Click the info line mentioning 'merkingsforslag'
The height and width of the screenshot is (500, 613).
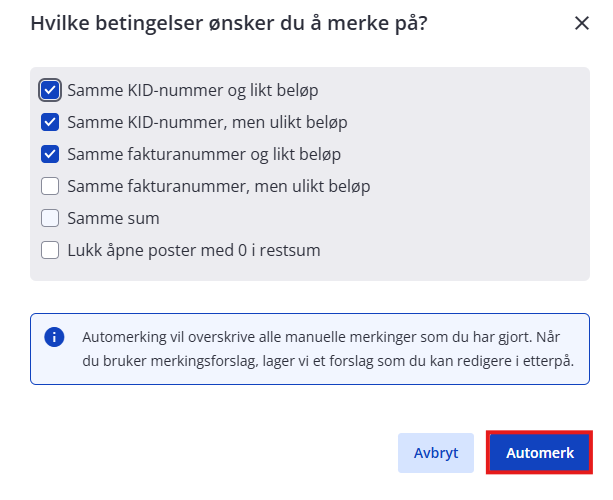[328, 361]
